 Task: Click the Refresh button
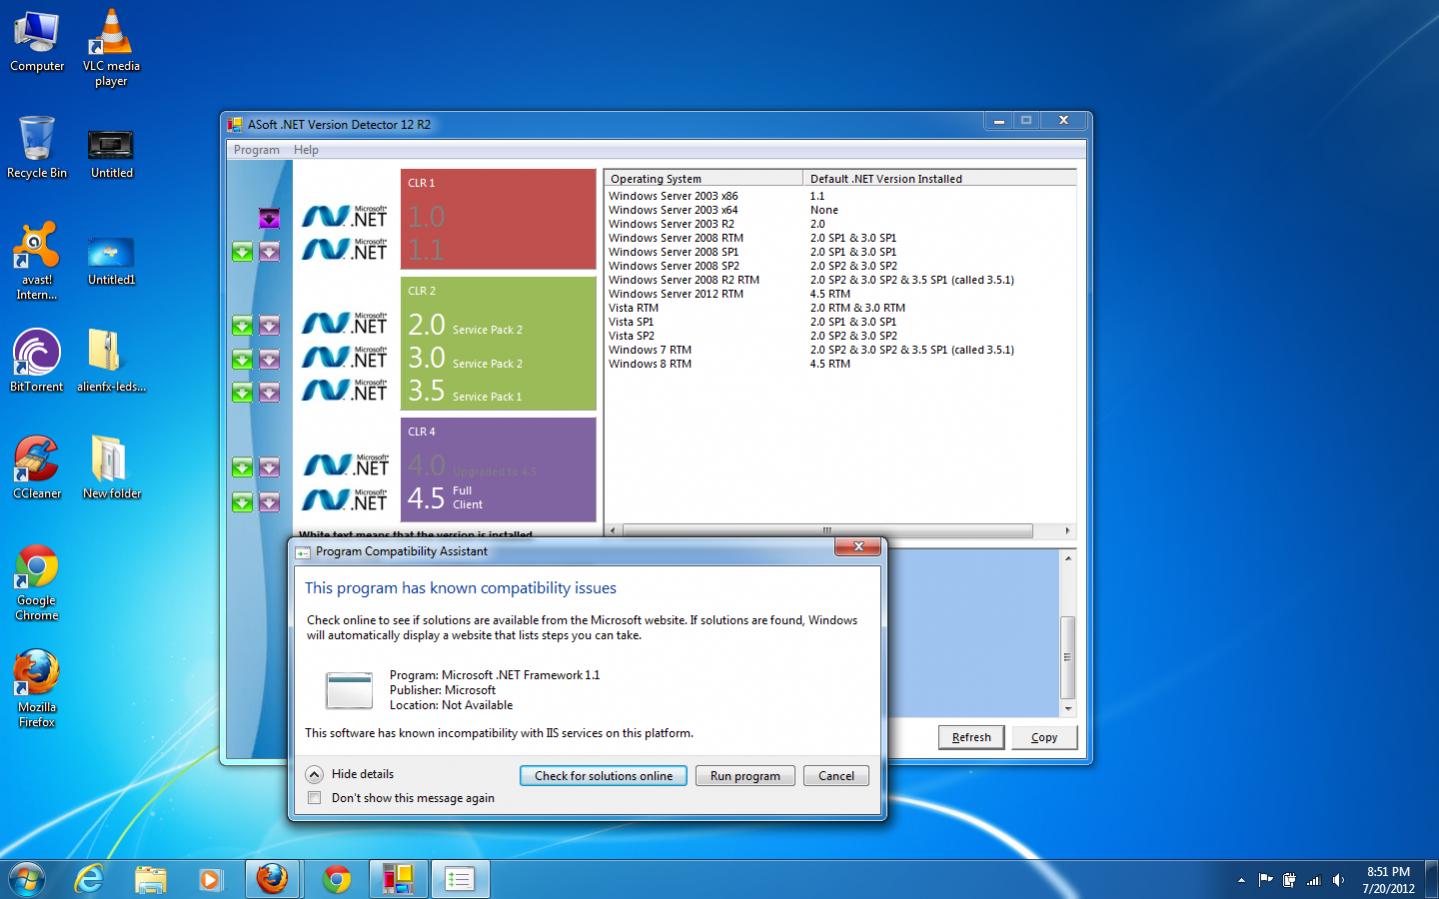(971, 737)
